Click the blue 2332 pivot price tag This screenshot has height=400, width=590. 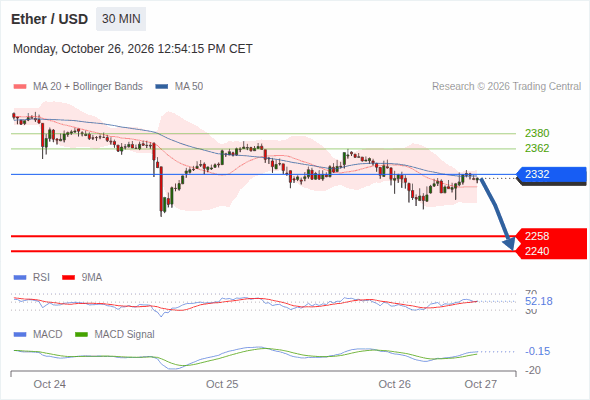click(x=551, y=175)
